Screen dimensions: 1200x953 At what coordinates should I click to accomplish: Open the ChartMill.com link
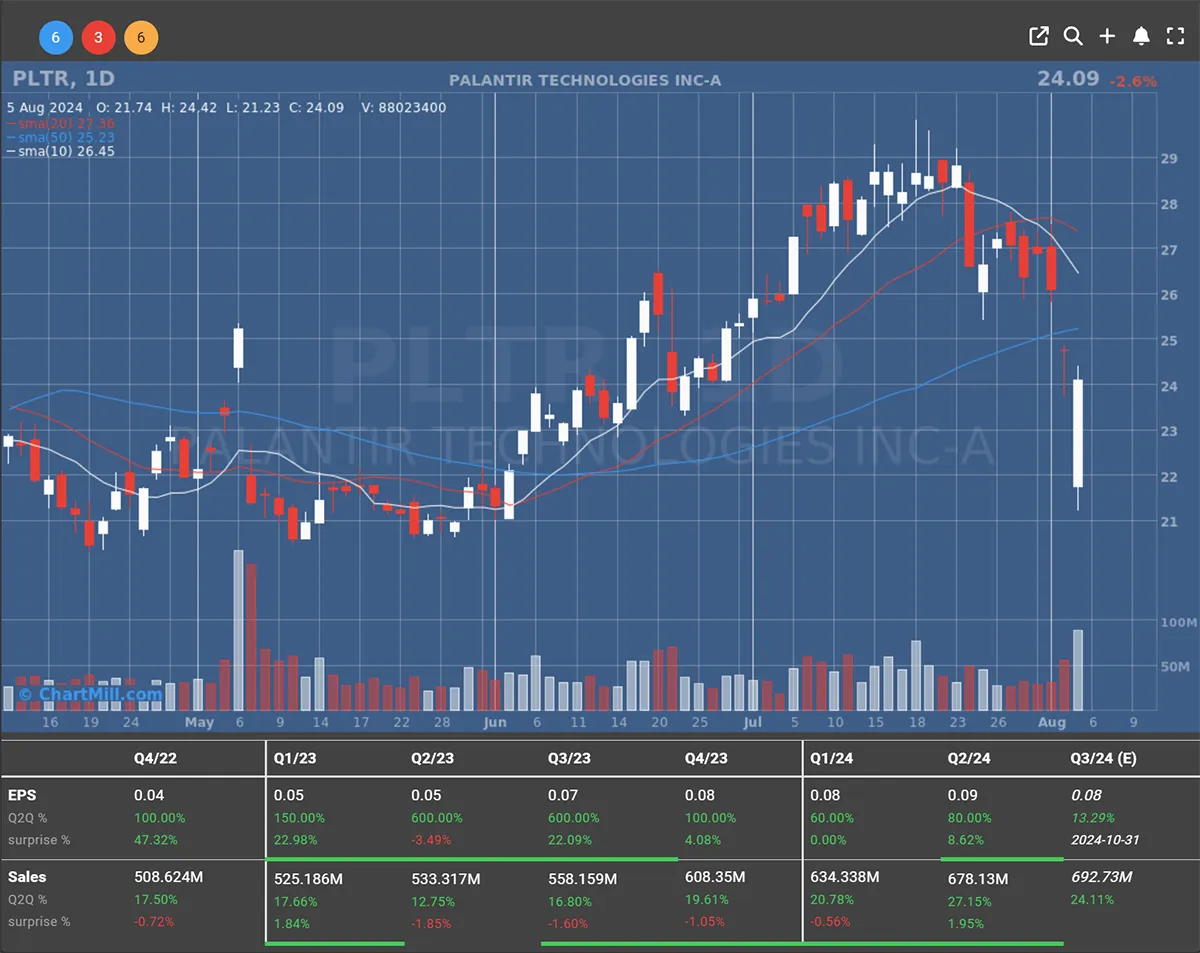[x=90, y=694]
